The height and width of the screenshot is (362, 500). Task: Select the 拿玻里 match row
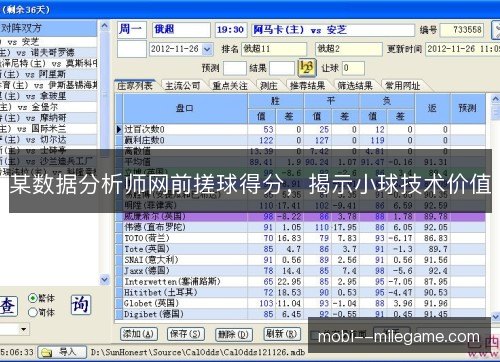[48, 96]
